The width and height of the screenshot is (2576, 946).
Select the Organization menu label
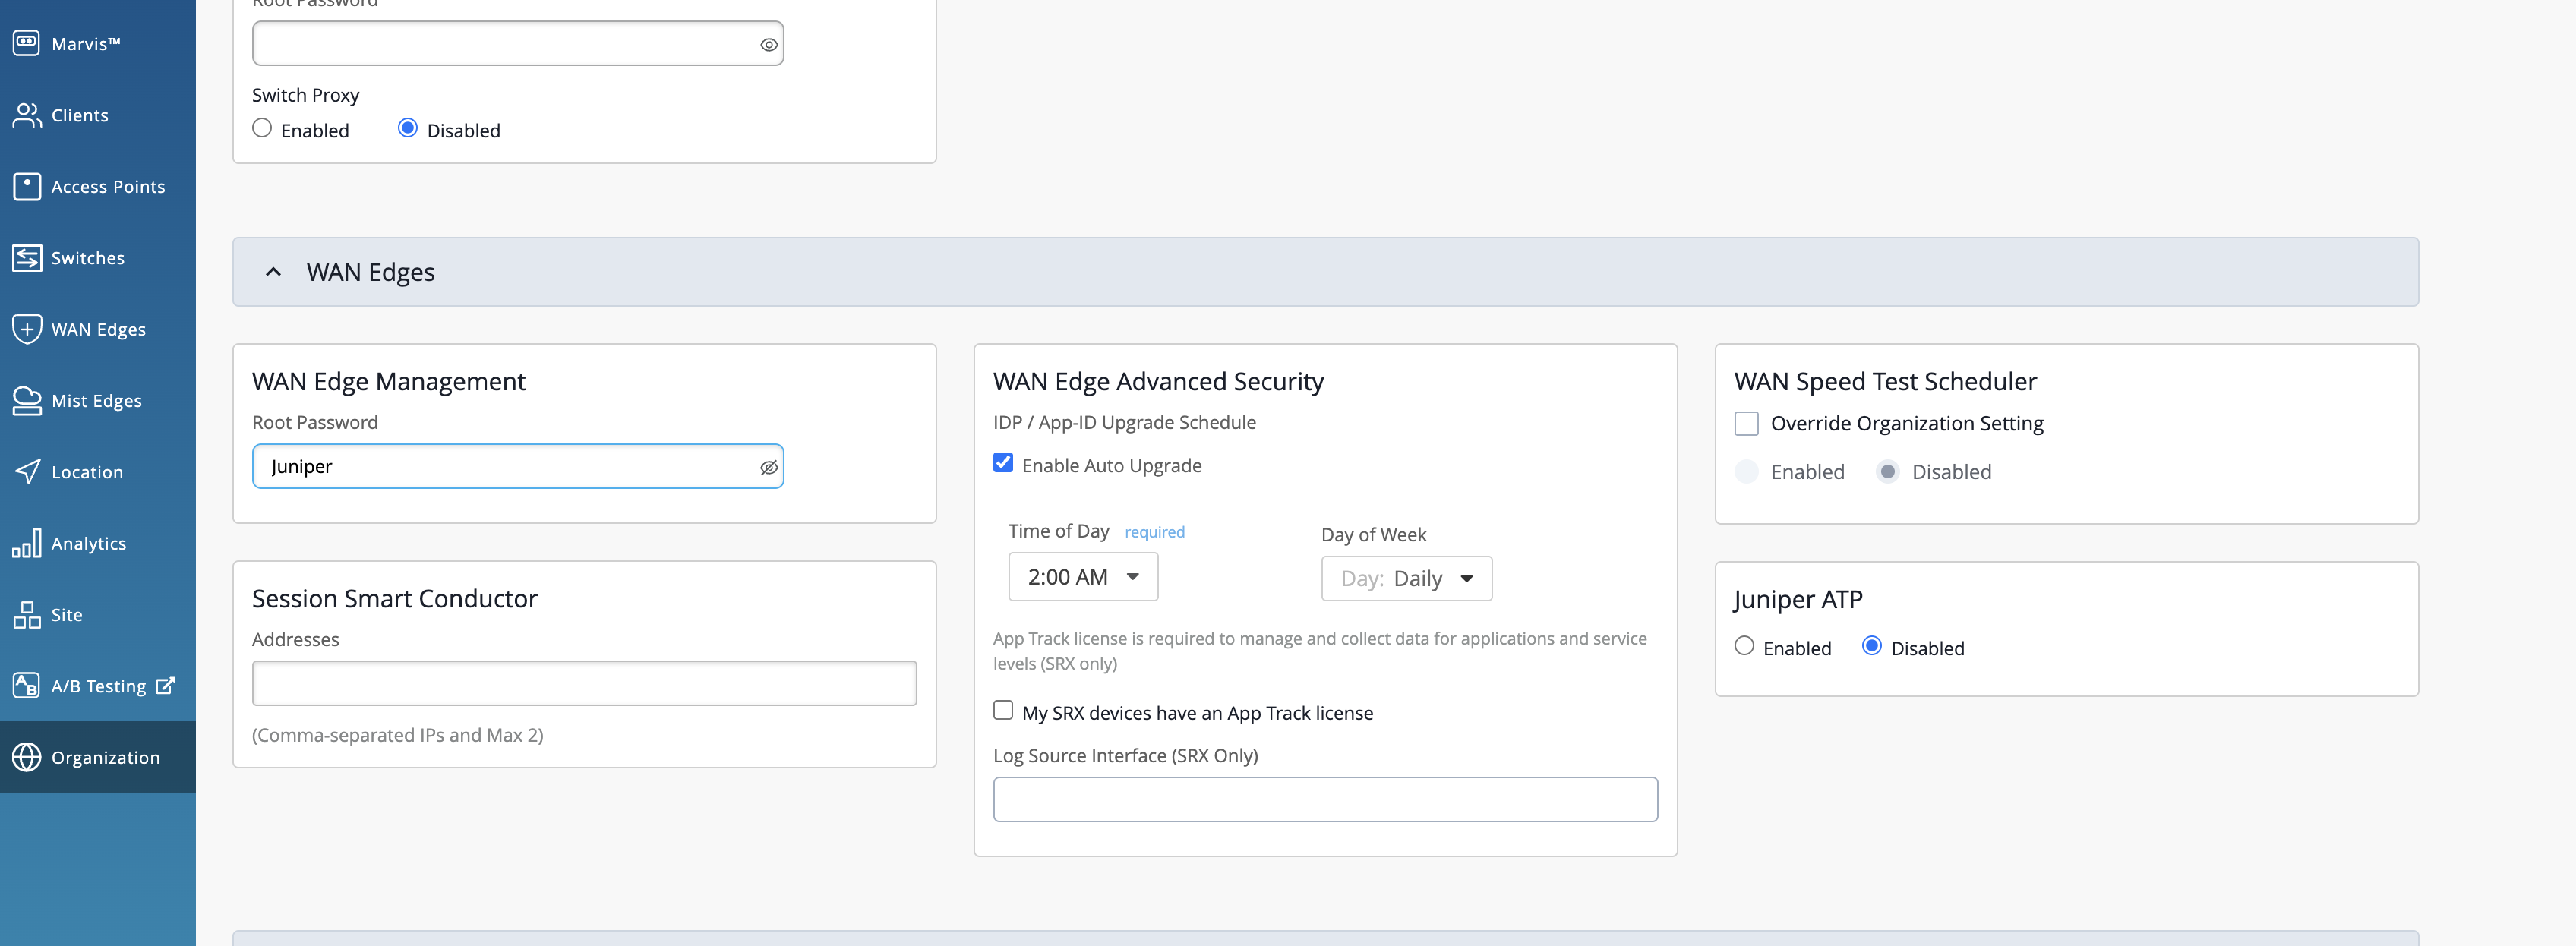pyautogui.click(x=105, y=758)
